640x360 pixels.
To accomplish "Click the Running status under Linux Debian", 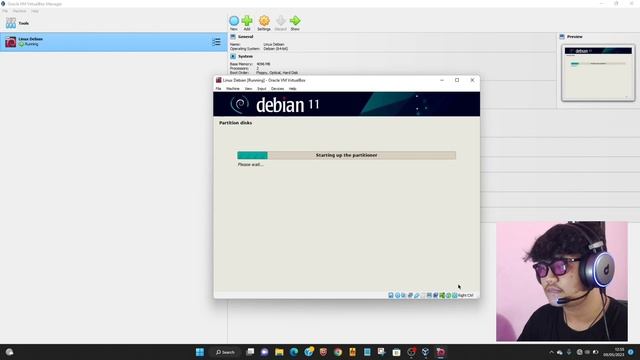I will coord(31,44).
